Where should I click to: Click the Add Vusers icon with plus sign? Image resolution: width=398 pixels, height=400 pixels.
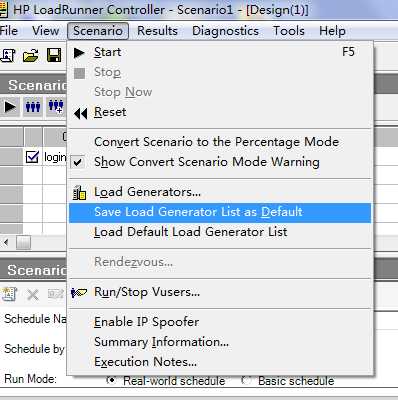[55, 107]
